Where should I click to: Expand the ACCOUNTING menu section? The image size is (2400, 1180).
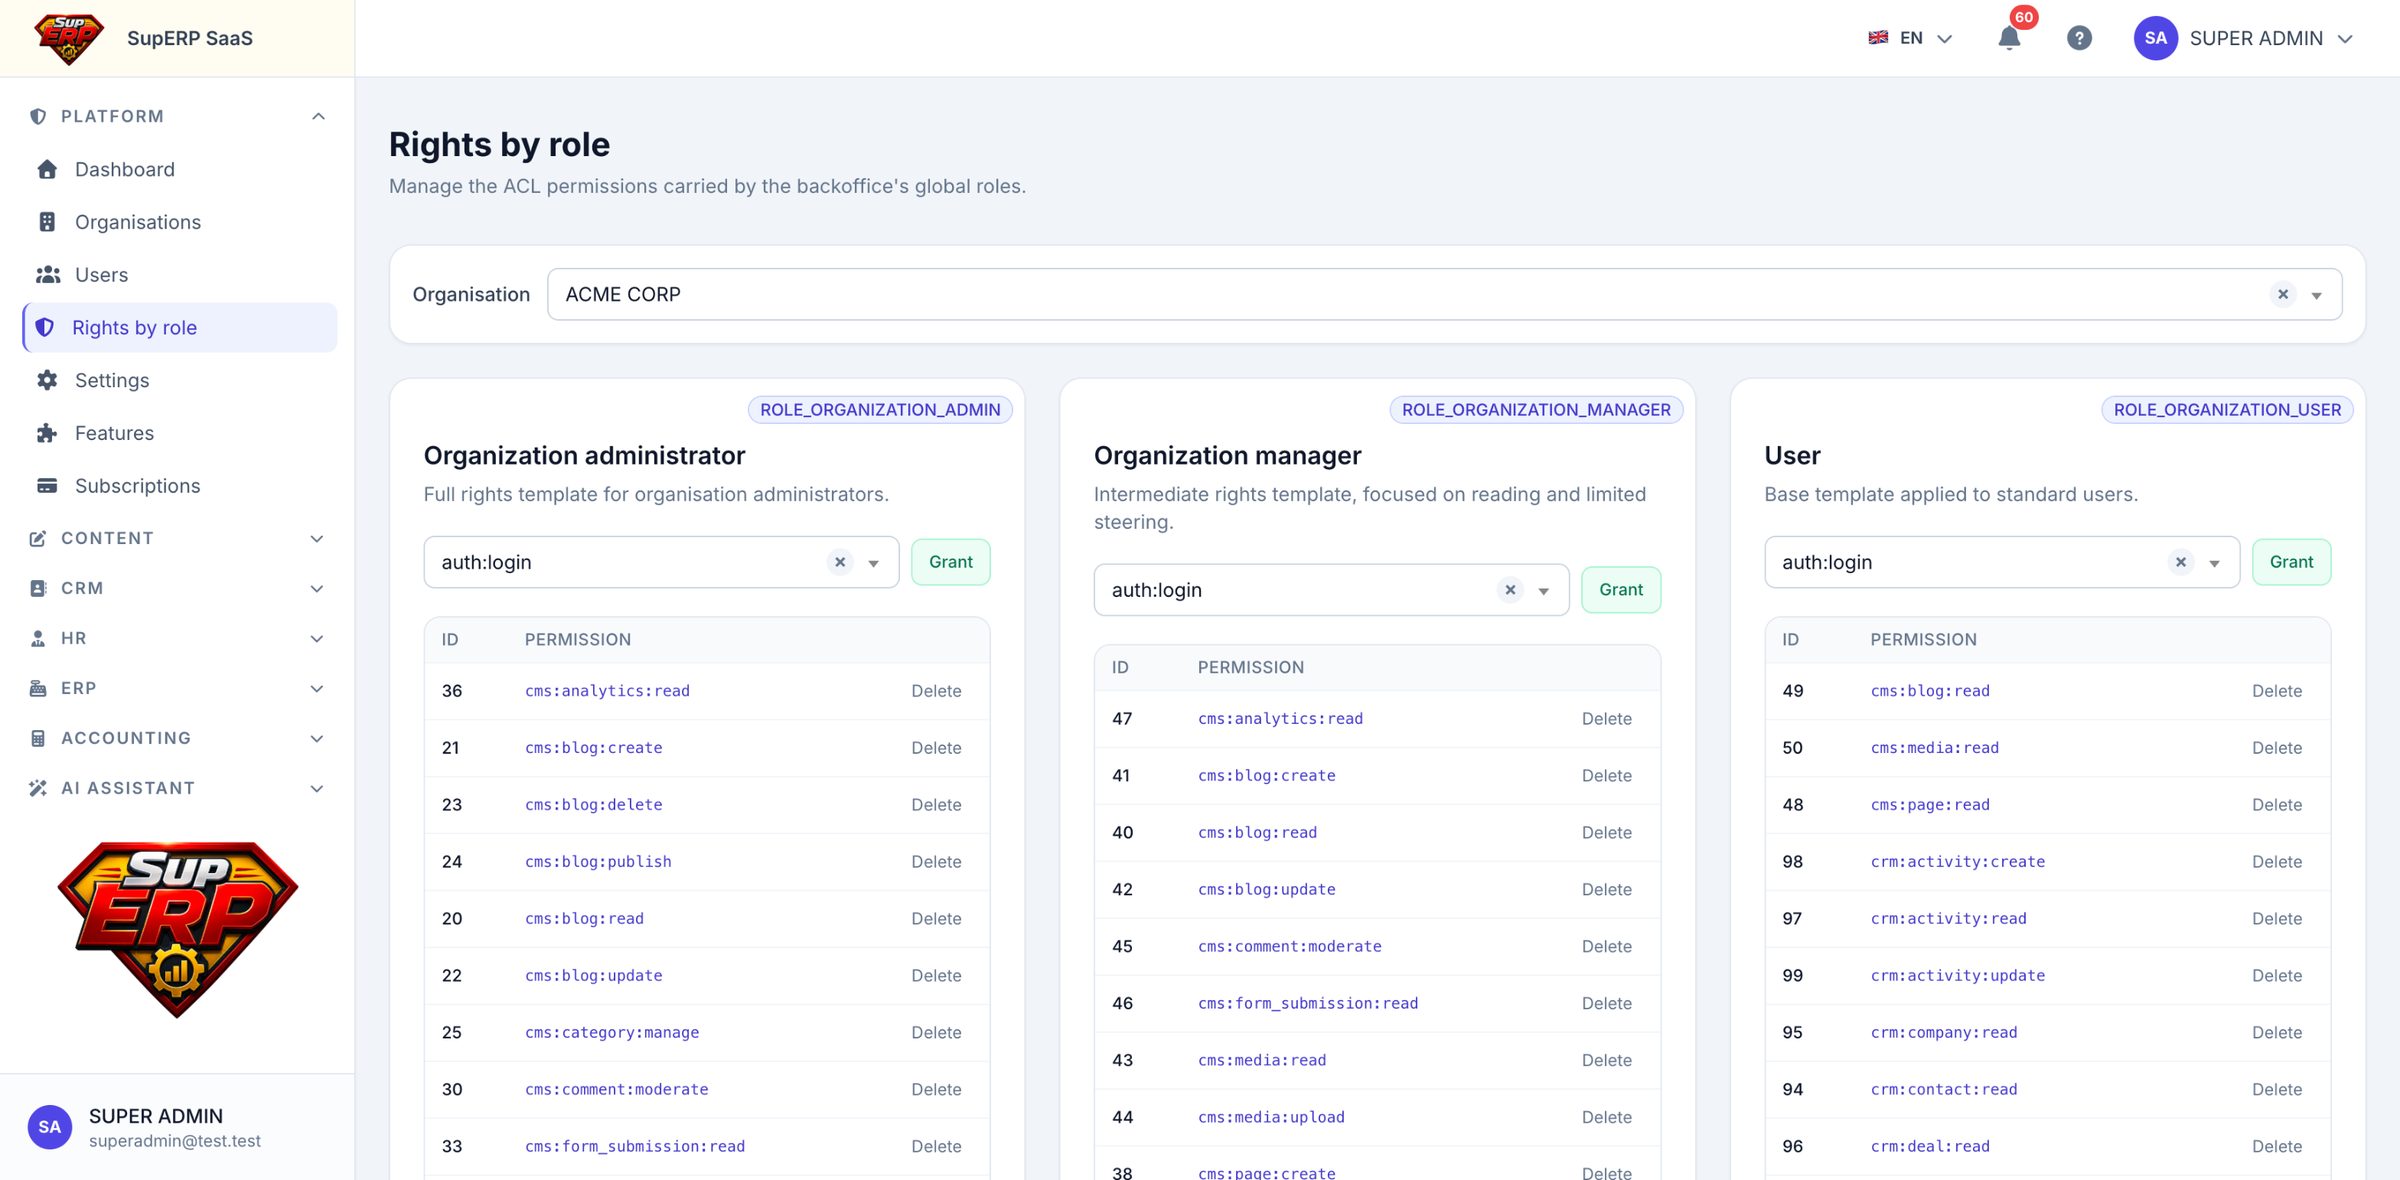point(178,738)
